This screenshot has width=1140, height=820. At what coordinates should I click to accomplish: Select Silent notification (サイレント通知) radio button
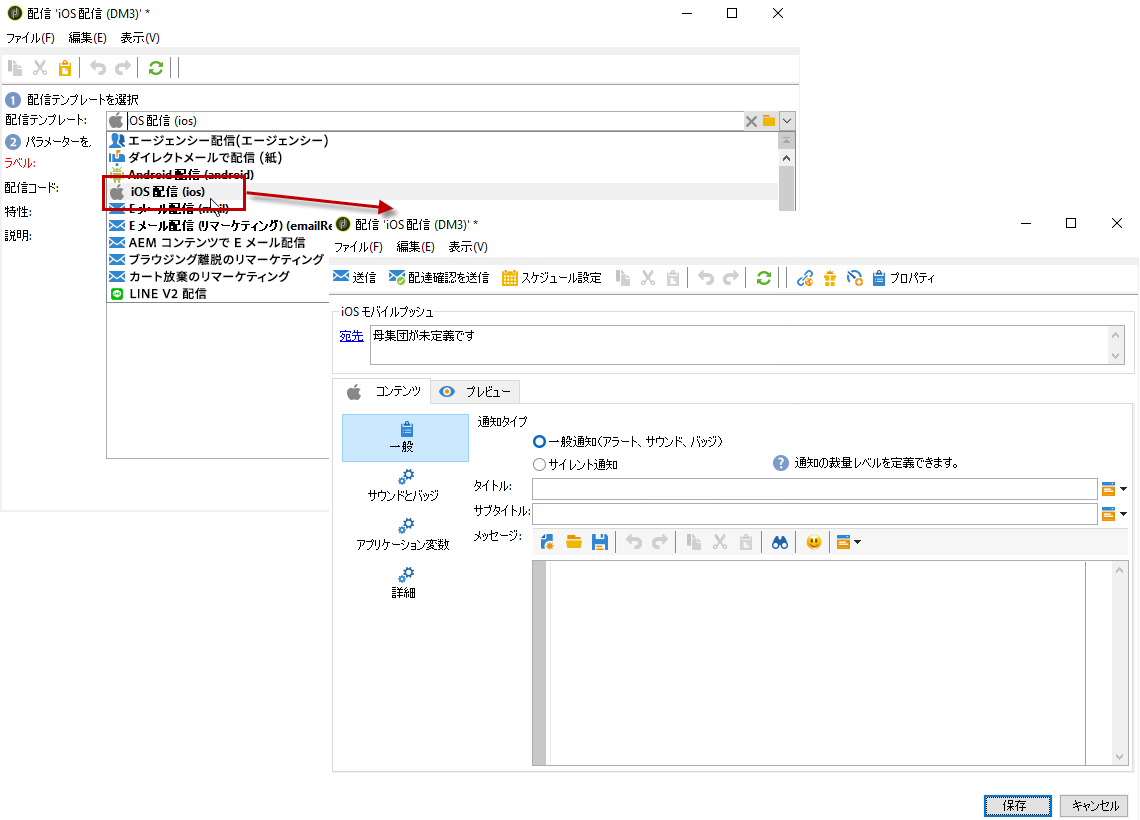(539, 464)
